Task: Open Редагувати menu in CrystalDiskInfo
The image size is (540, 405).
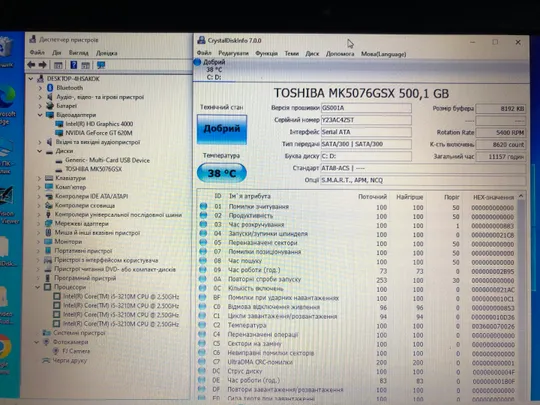Action: click(x=233, y=53)
